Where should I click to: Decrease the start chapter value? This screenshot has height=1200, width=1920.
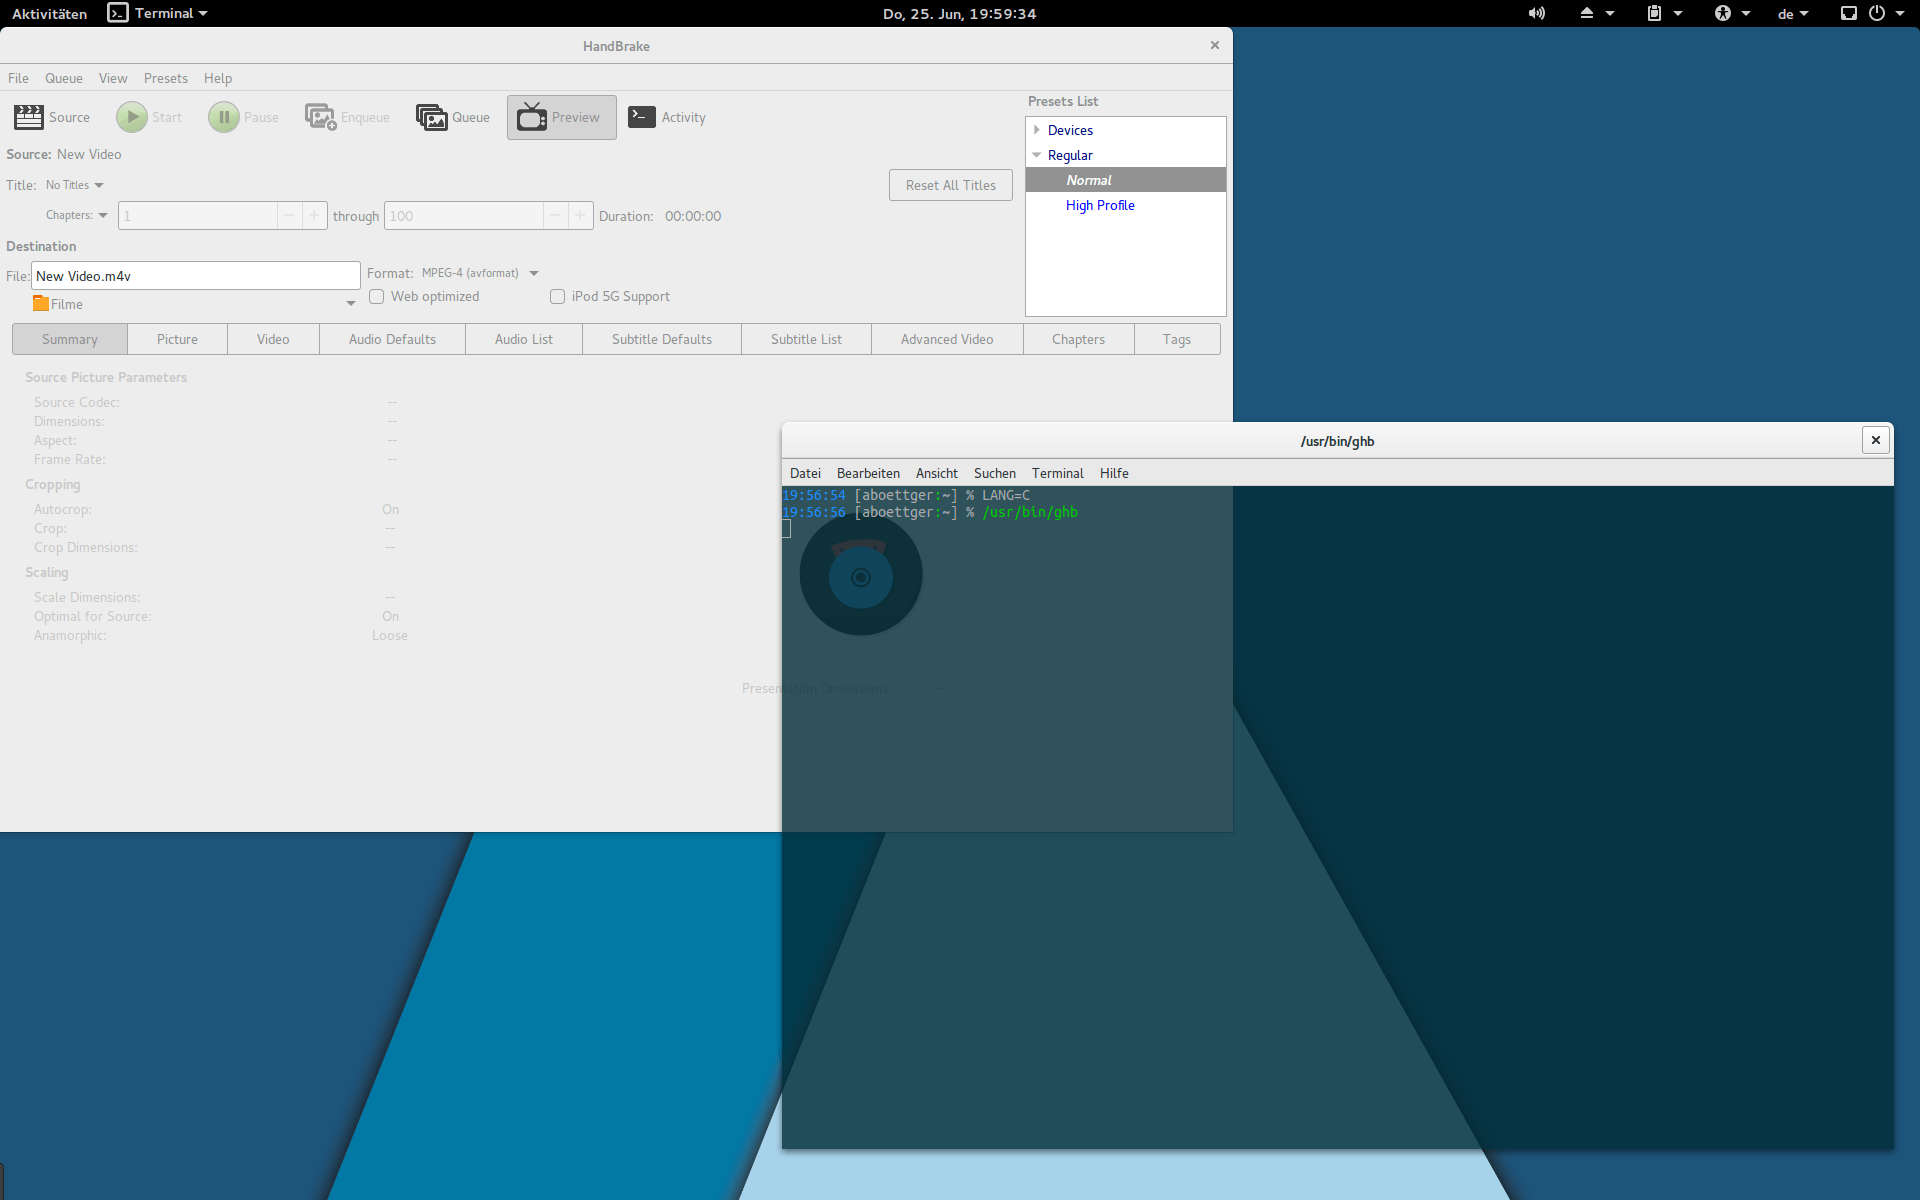pyautogui.click(x=289, y=215)
